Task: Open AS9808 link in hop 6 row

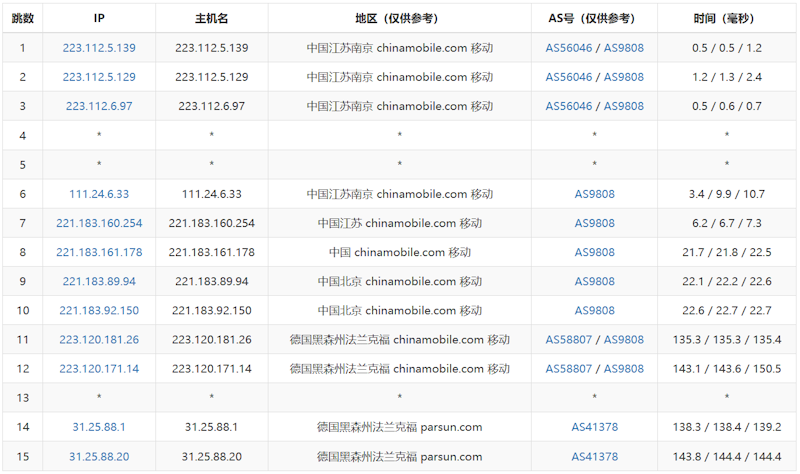Action: click(x=594, y=194)
